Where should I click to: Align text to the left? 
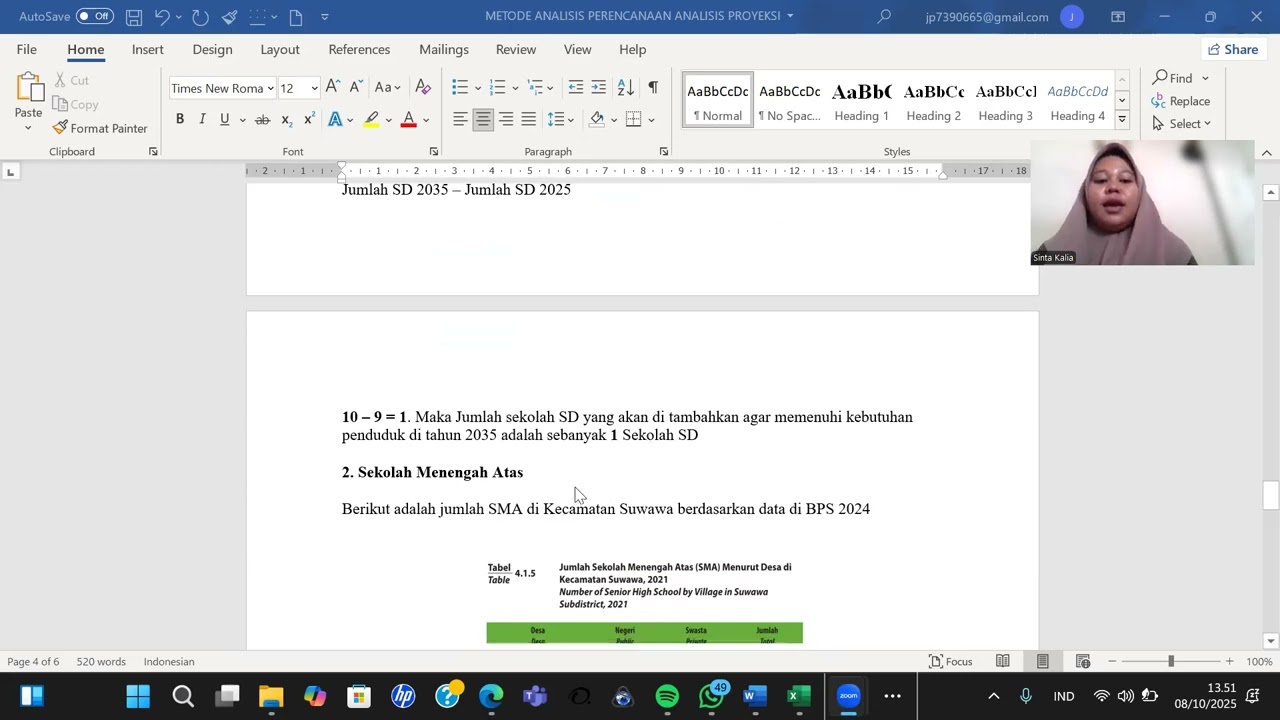click(460, 120)
